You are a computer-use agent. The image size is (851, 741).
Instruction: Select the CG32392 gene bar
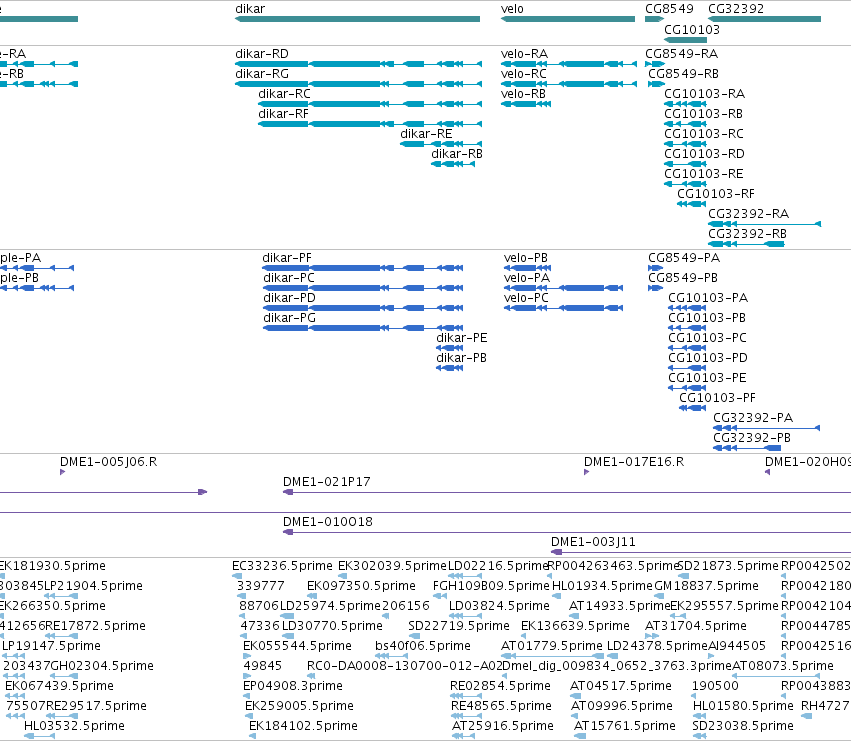[764, 19]
